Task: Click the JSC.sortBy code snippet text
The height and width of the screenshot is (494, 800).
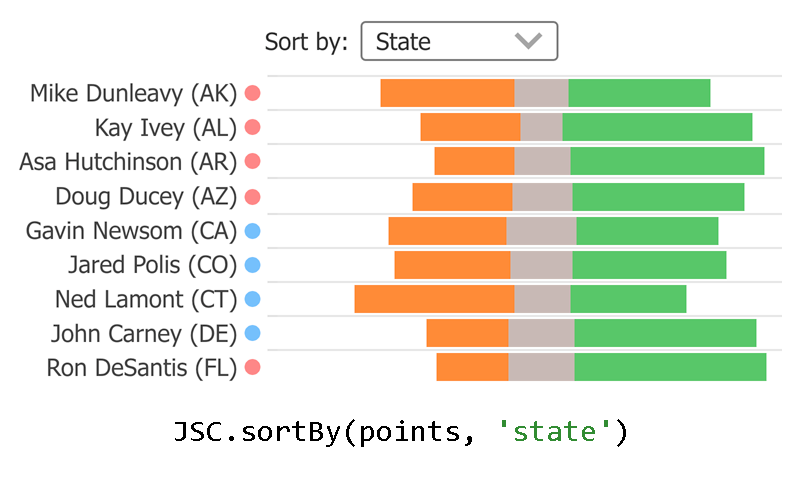Action: (x=400, y=432)
